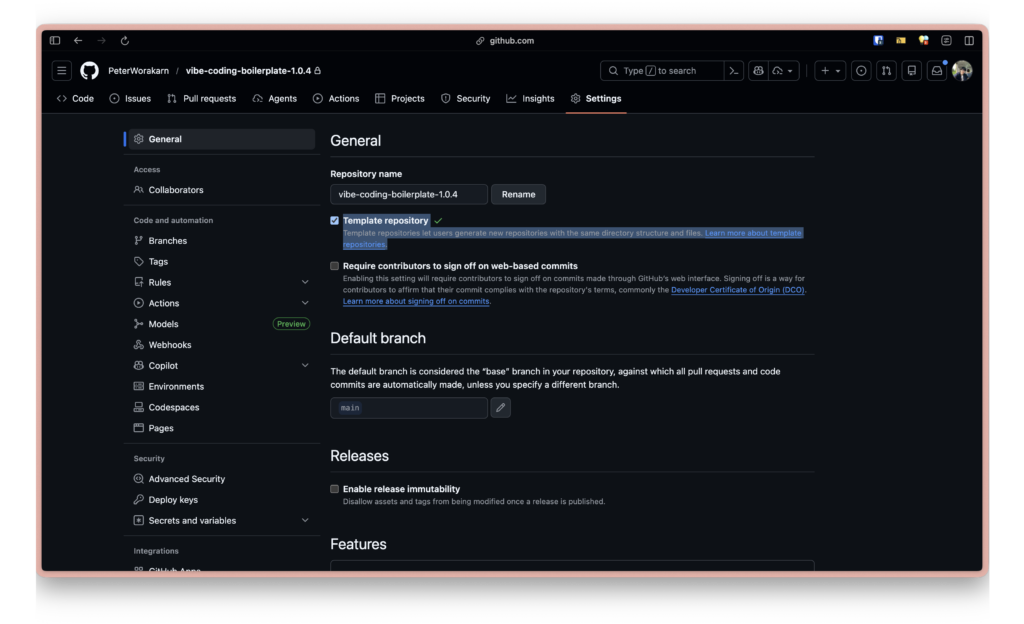Enable release immutability
The width and height of the screenshot is (1024, 624).
coord(335,488)
